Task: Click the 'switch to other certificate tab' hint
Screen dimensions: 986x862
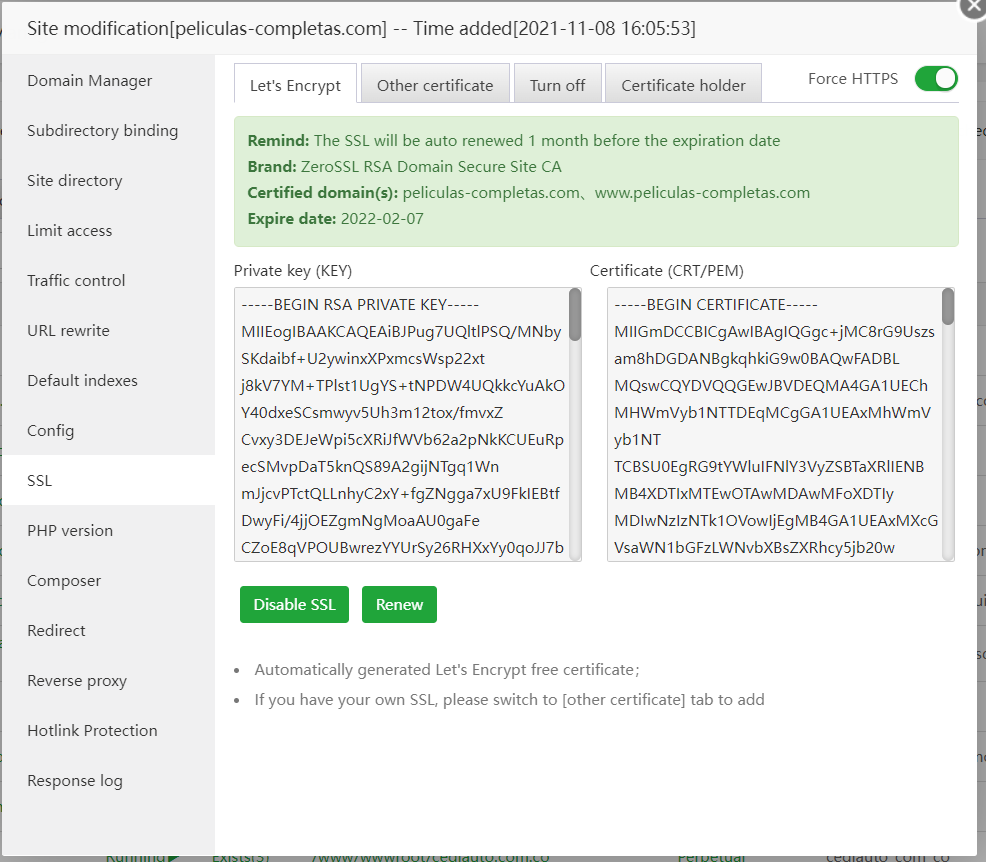Action: pyautogui.click(x=509, y=700)
